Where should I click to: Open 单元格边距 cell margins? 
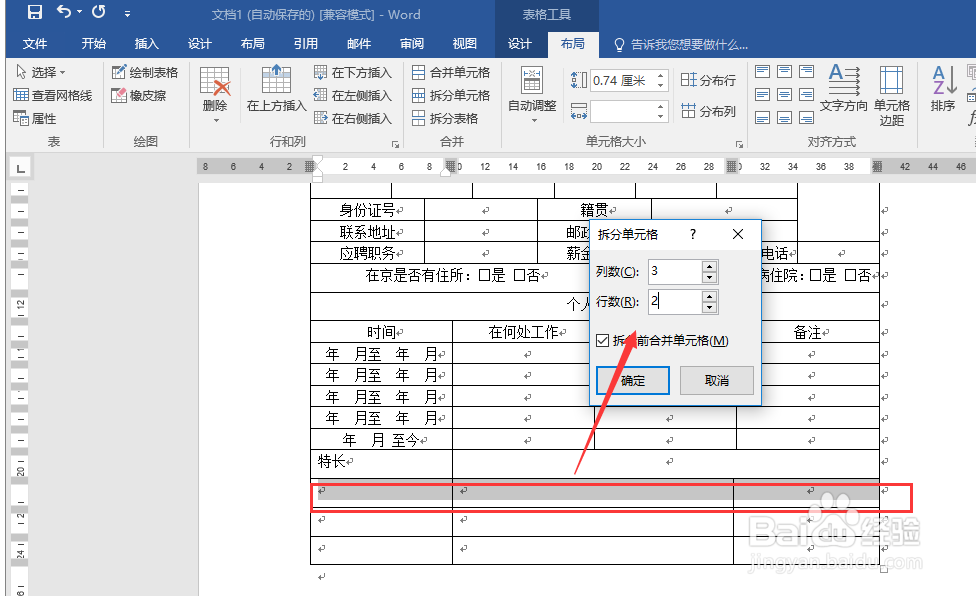point(891,95)
